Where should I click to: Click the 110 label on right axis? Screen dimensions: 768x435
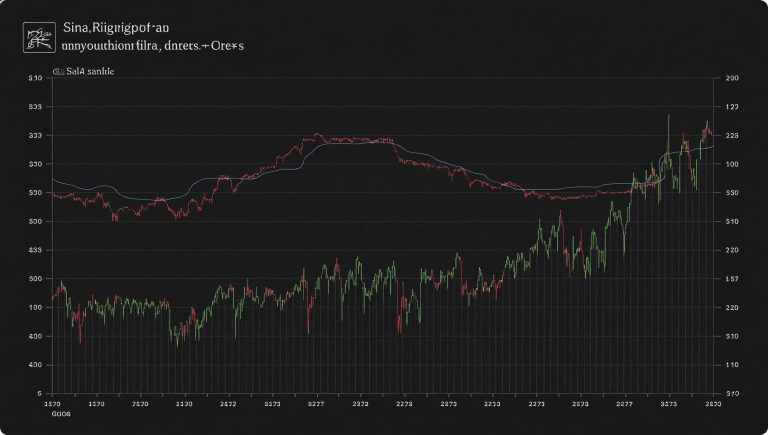[x=731, y=365]
